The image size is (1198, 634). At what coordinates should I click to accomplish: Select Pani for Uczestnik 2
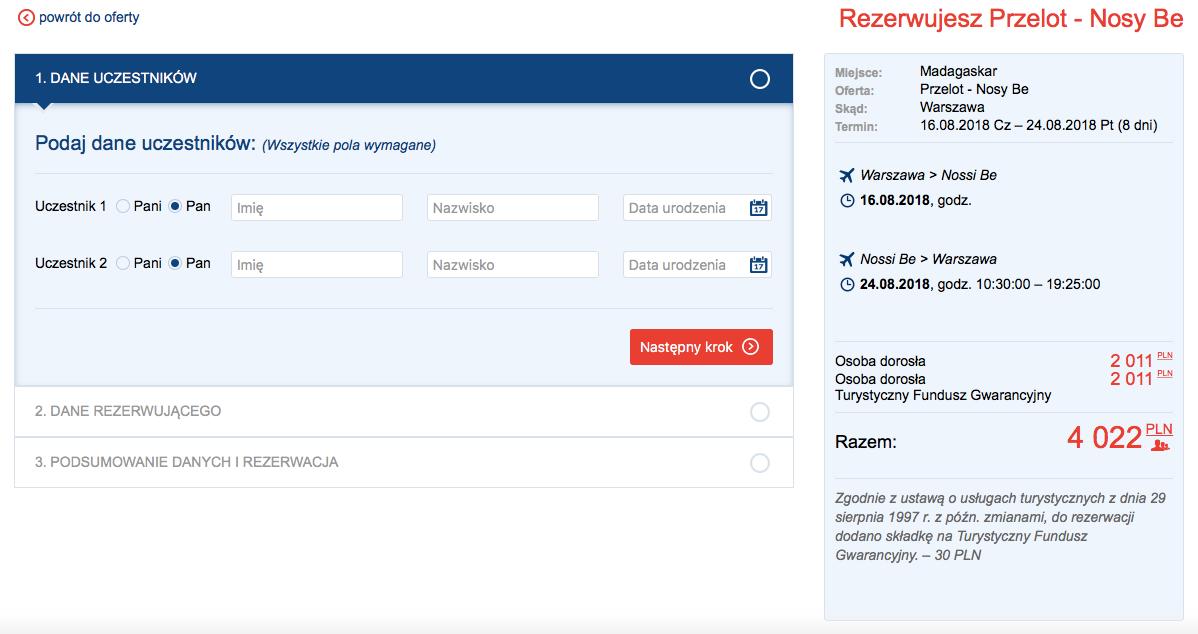(122, 264)
